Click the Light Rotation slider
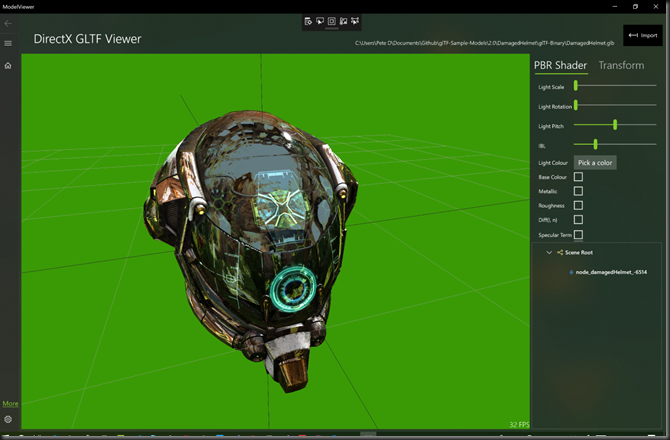This screenshot has height=440, width=670. pyautogui.click(x=615, y=105)
